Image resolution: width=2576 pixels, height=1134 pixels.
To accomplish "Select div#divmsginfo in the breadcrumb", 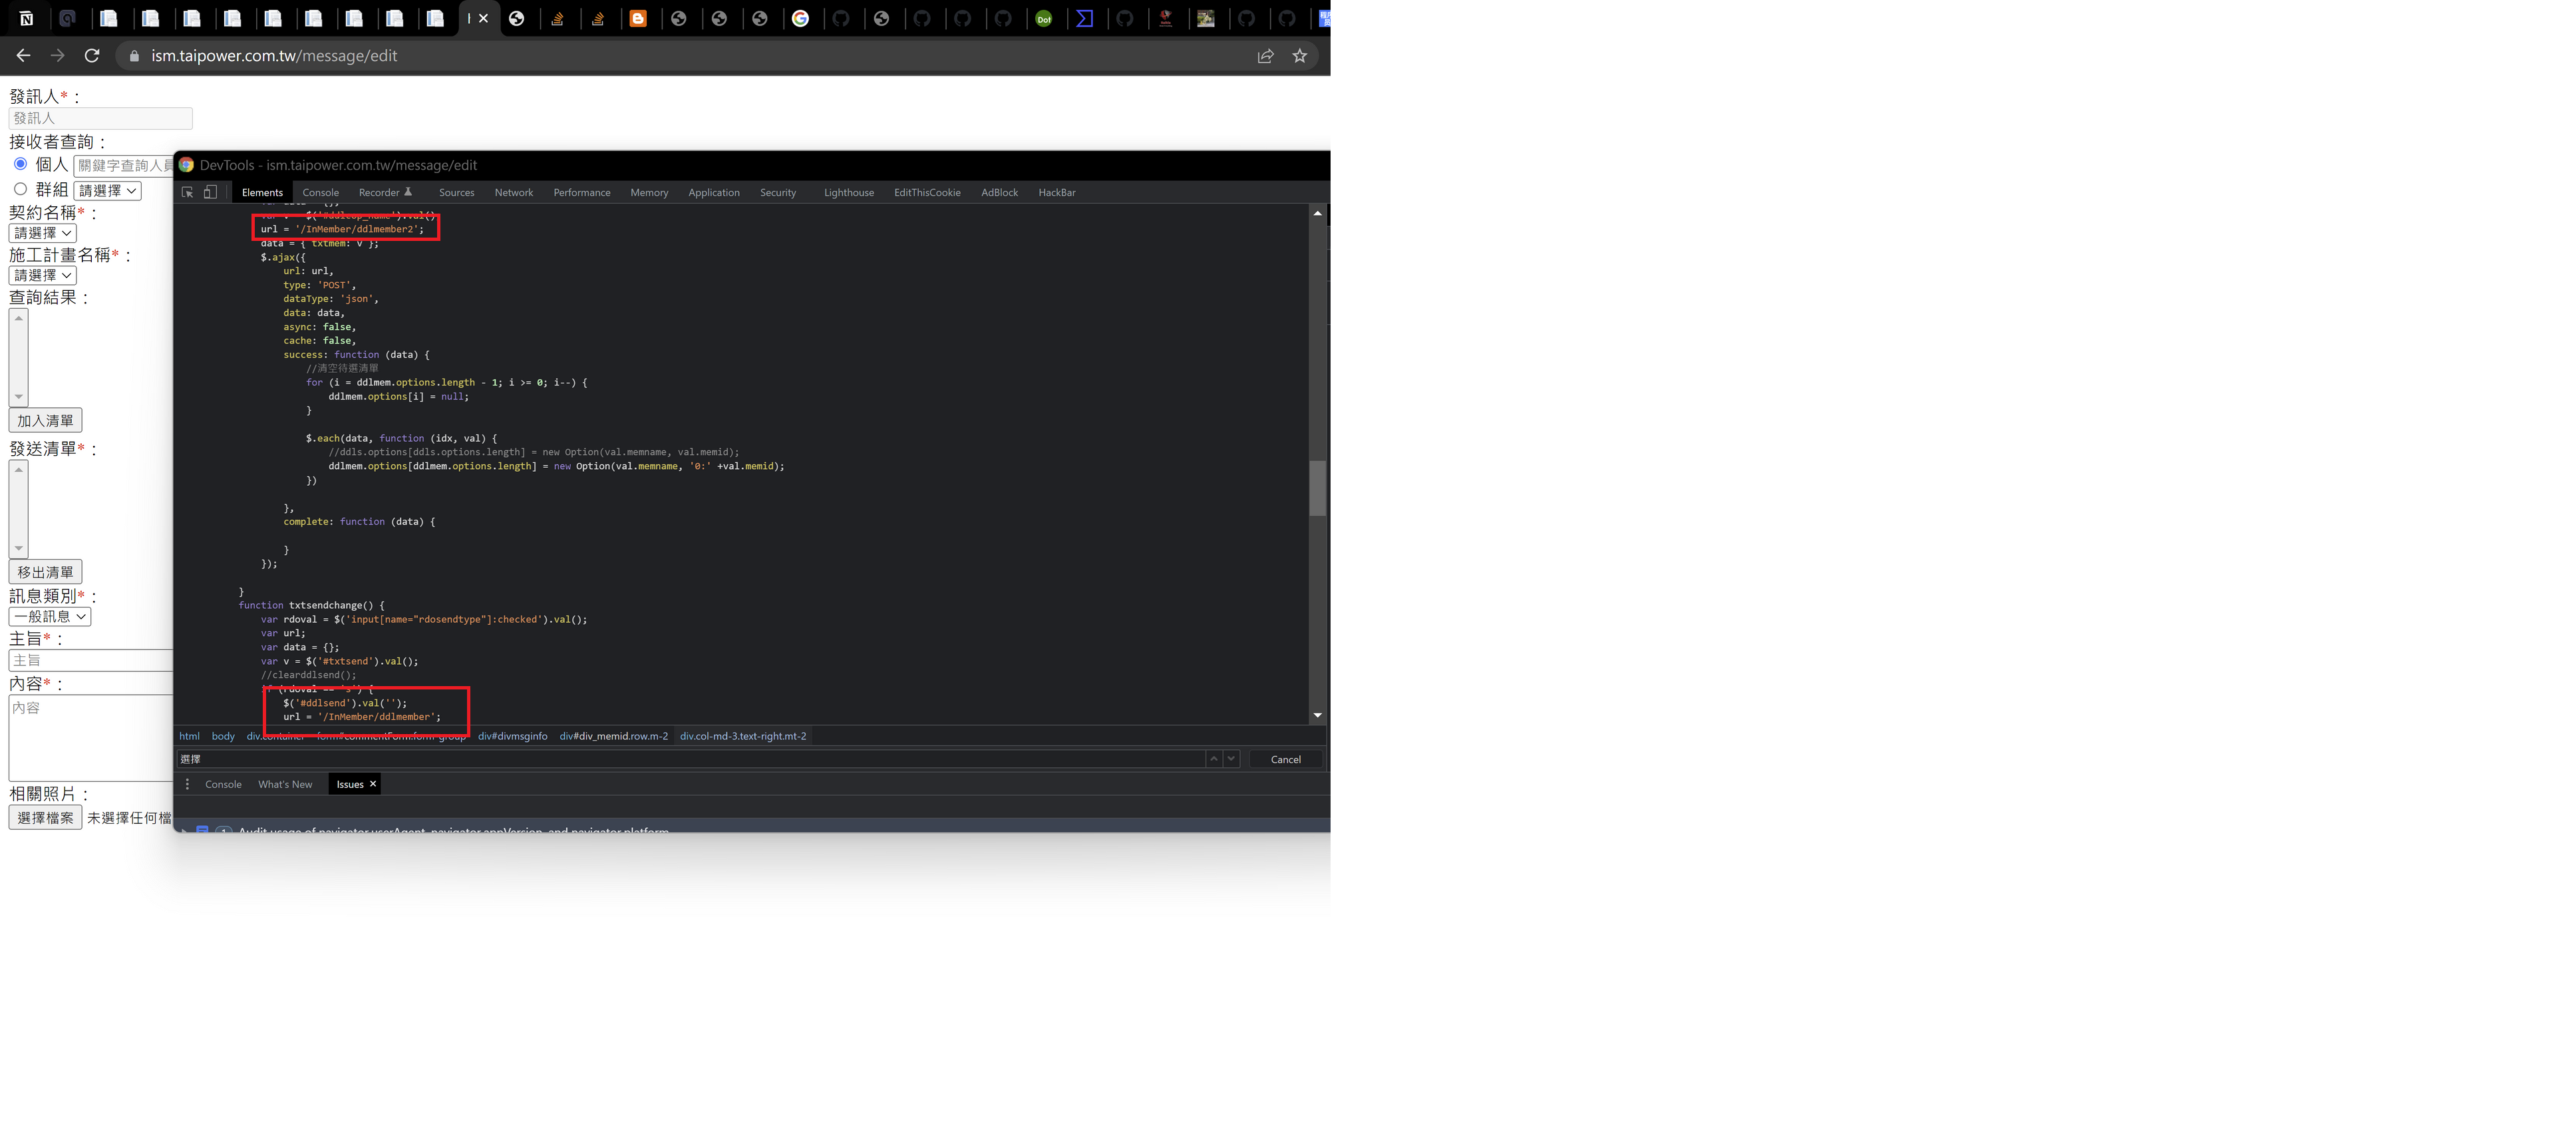I will pos(513,736).
